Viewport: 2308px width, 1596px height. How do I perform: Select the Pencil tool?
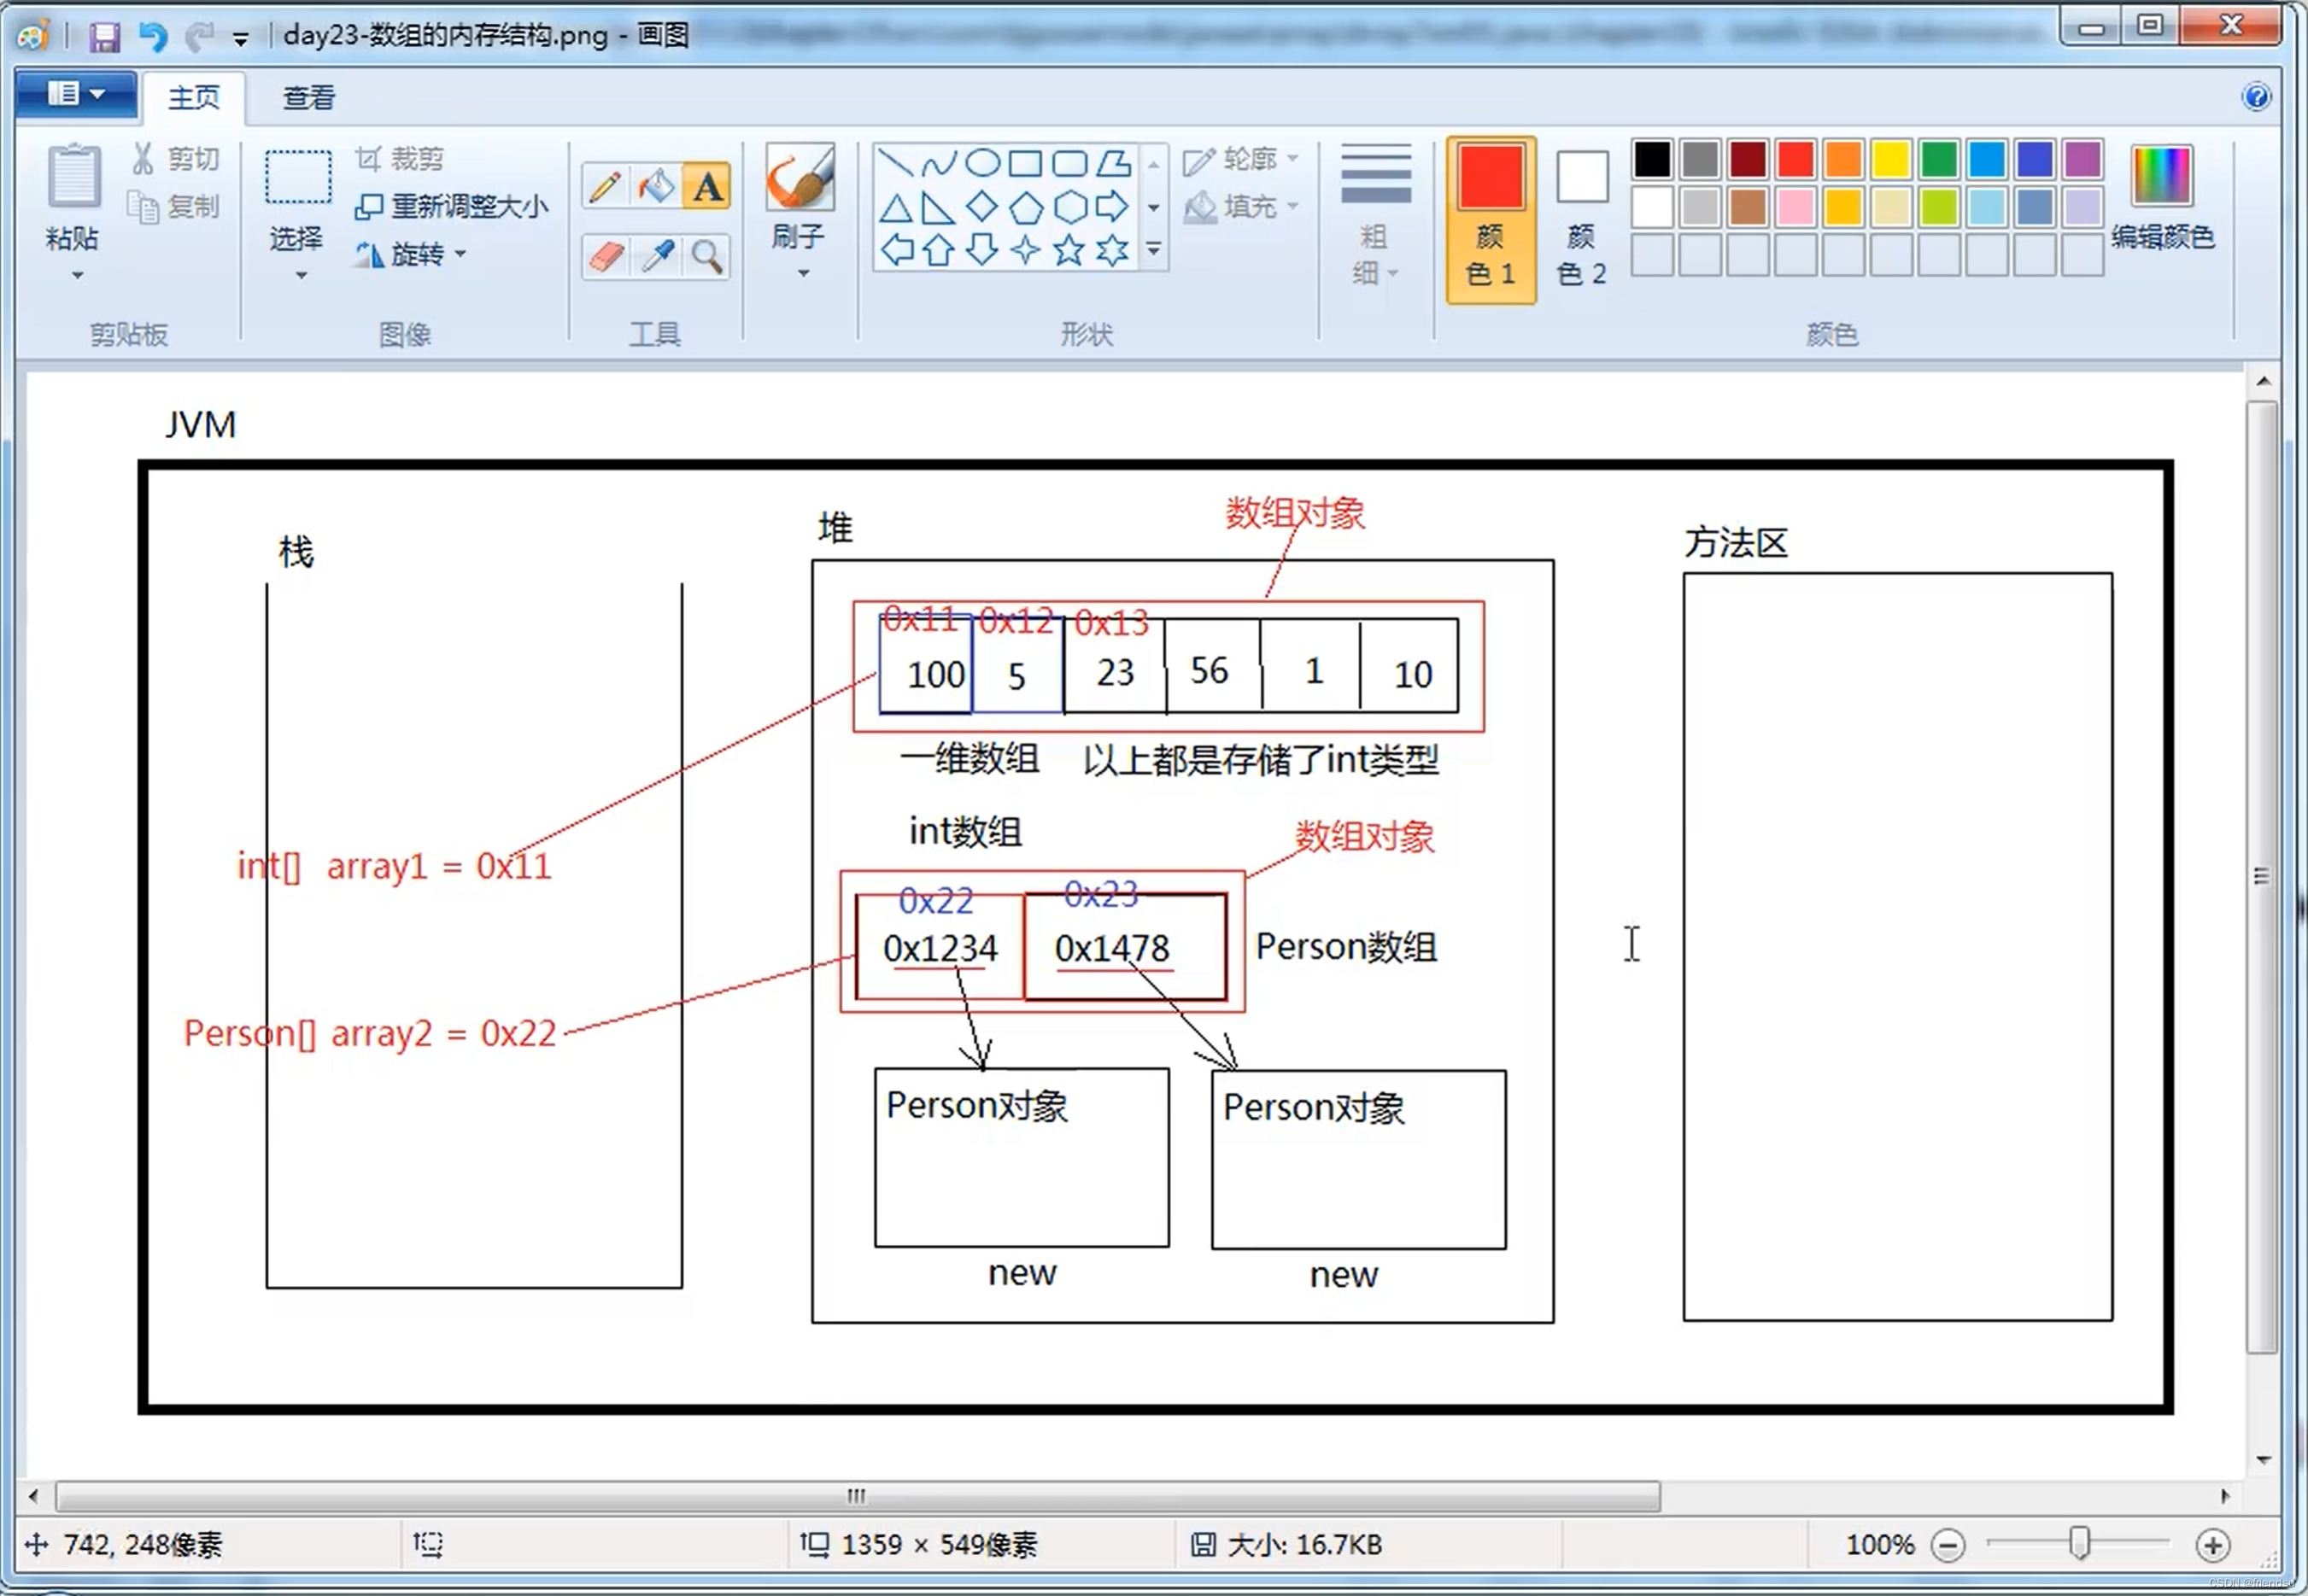[606, 186]
